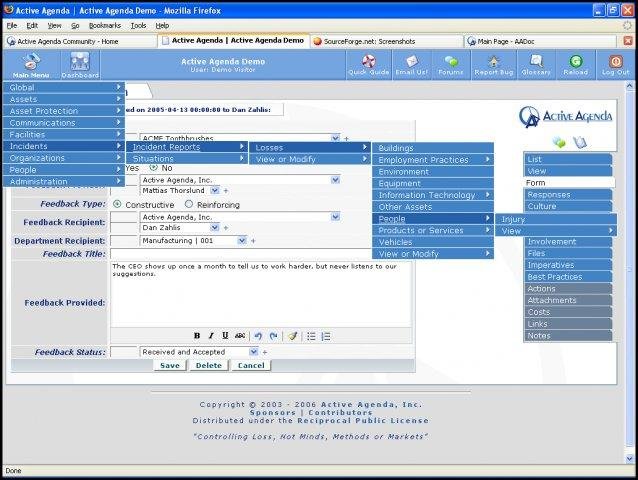Expand the Information Technology submenu
This screenshot has height=480, width=638.
(433, 195)
